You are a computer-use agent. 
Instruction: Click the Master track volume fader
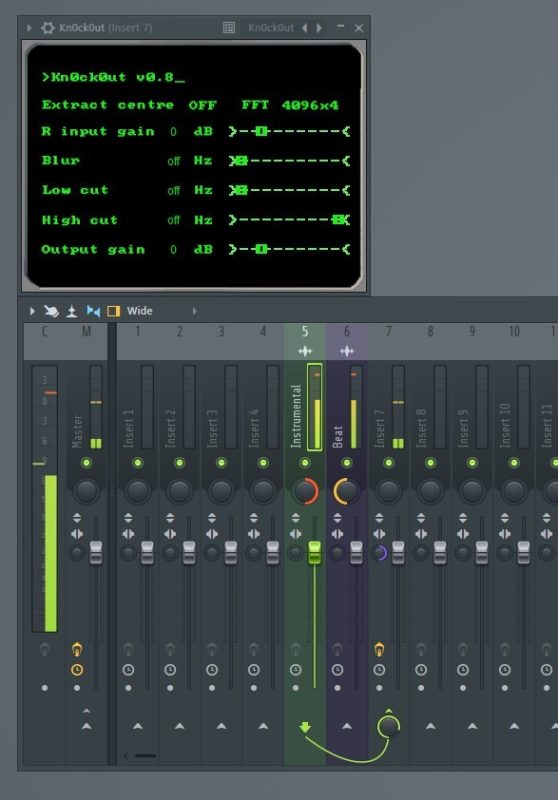point(96,553)
